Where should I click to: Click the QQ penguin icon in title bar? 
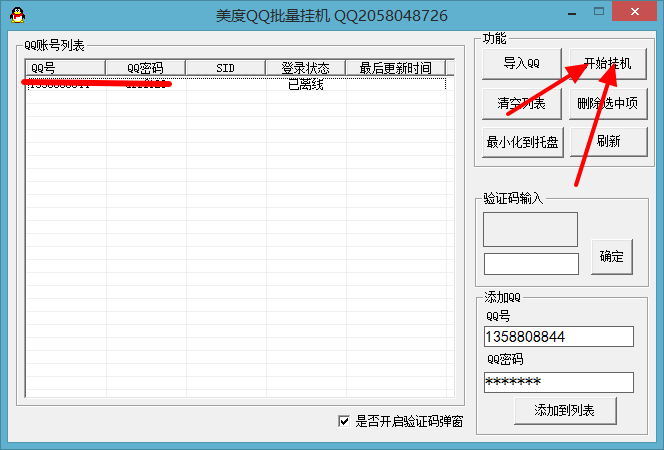click(x=17, y=15)
